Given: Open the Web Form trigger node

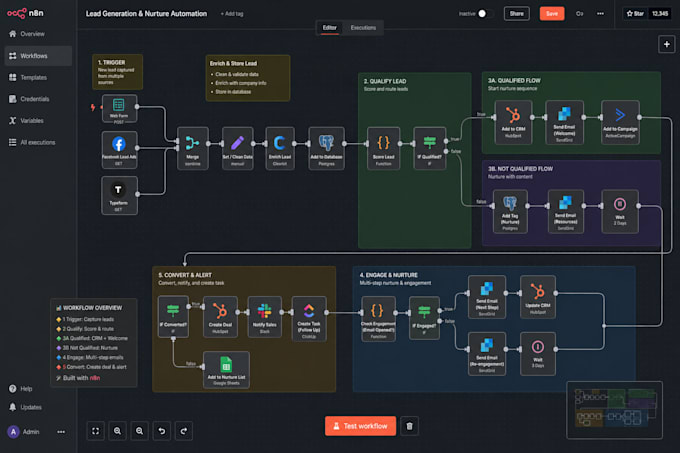Looking at the screenshot, I should [119, 108].
